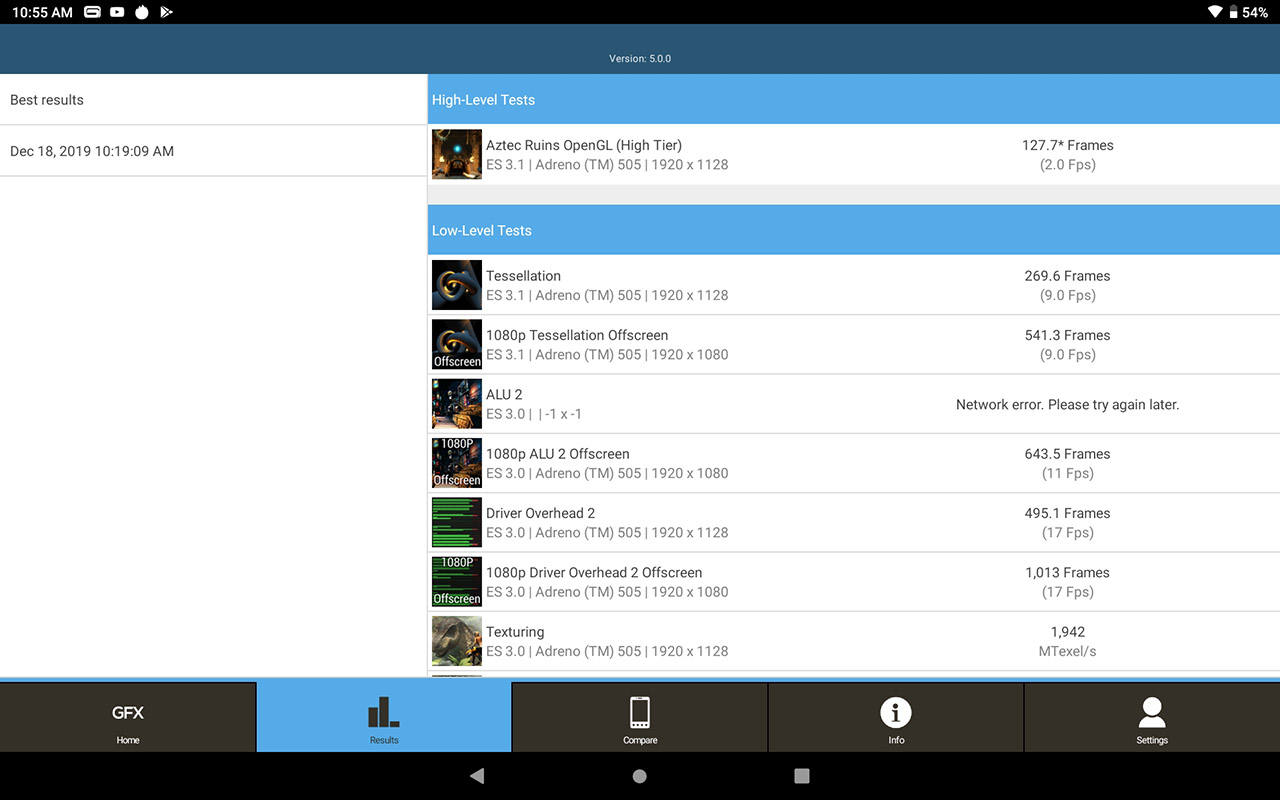This screenshot has height=800, width=1280.
Task: Tap the 1080p ALU 2 Offscreen thumbnail
Action: coord(457,463)
